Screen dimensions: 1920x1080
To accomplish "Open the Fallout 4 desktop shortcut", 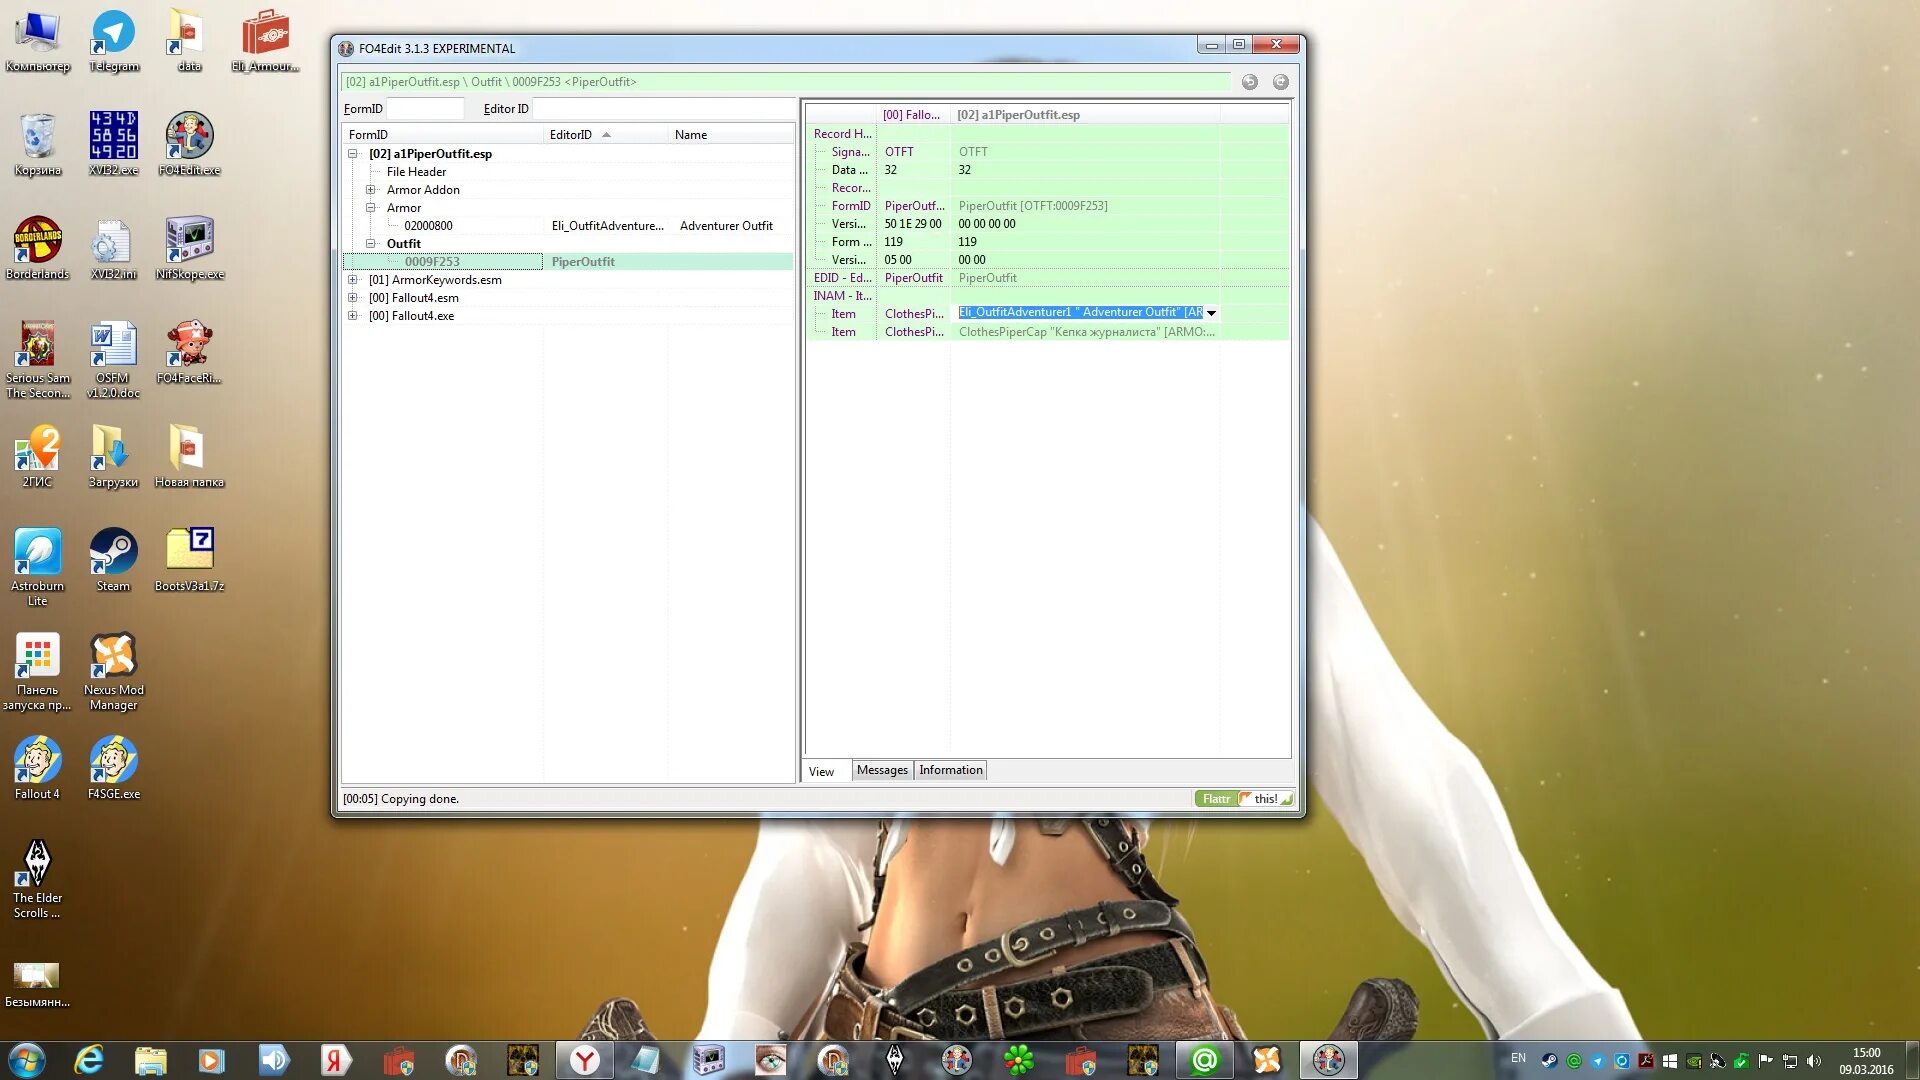I will click(37, 769).
